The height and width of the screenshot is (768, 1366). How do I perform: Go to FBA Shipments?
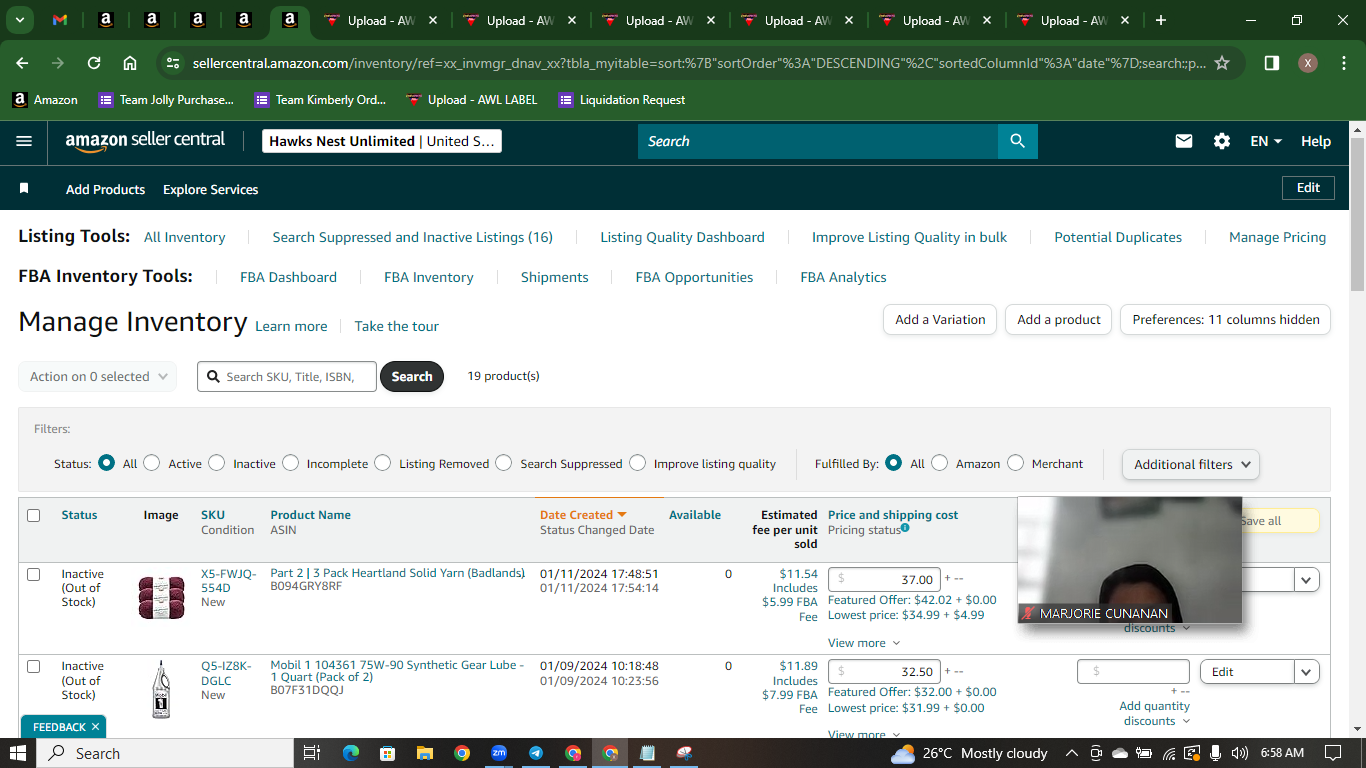tap(554, 277)
